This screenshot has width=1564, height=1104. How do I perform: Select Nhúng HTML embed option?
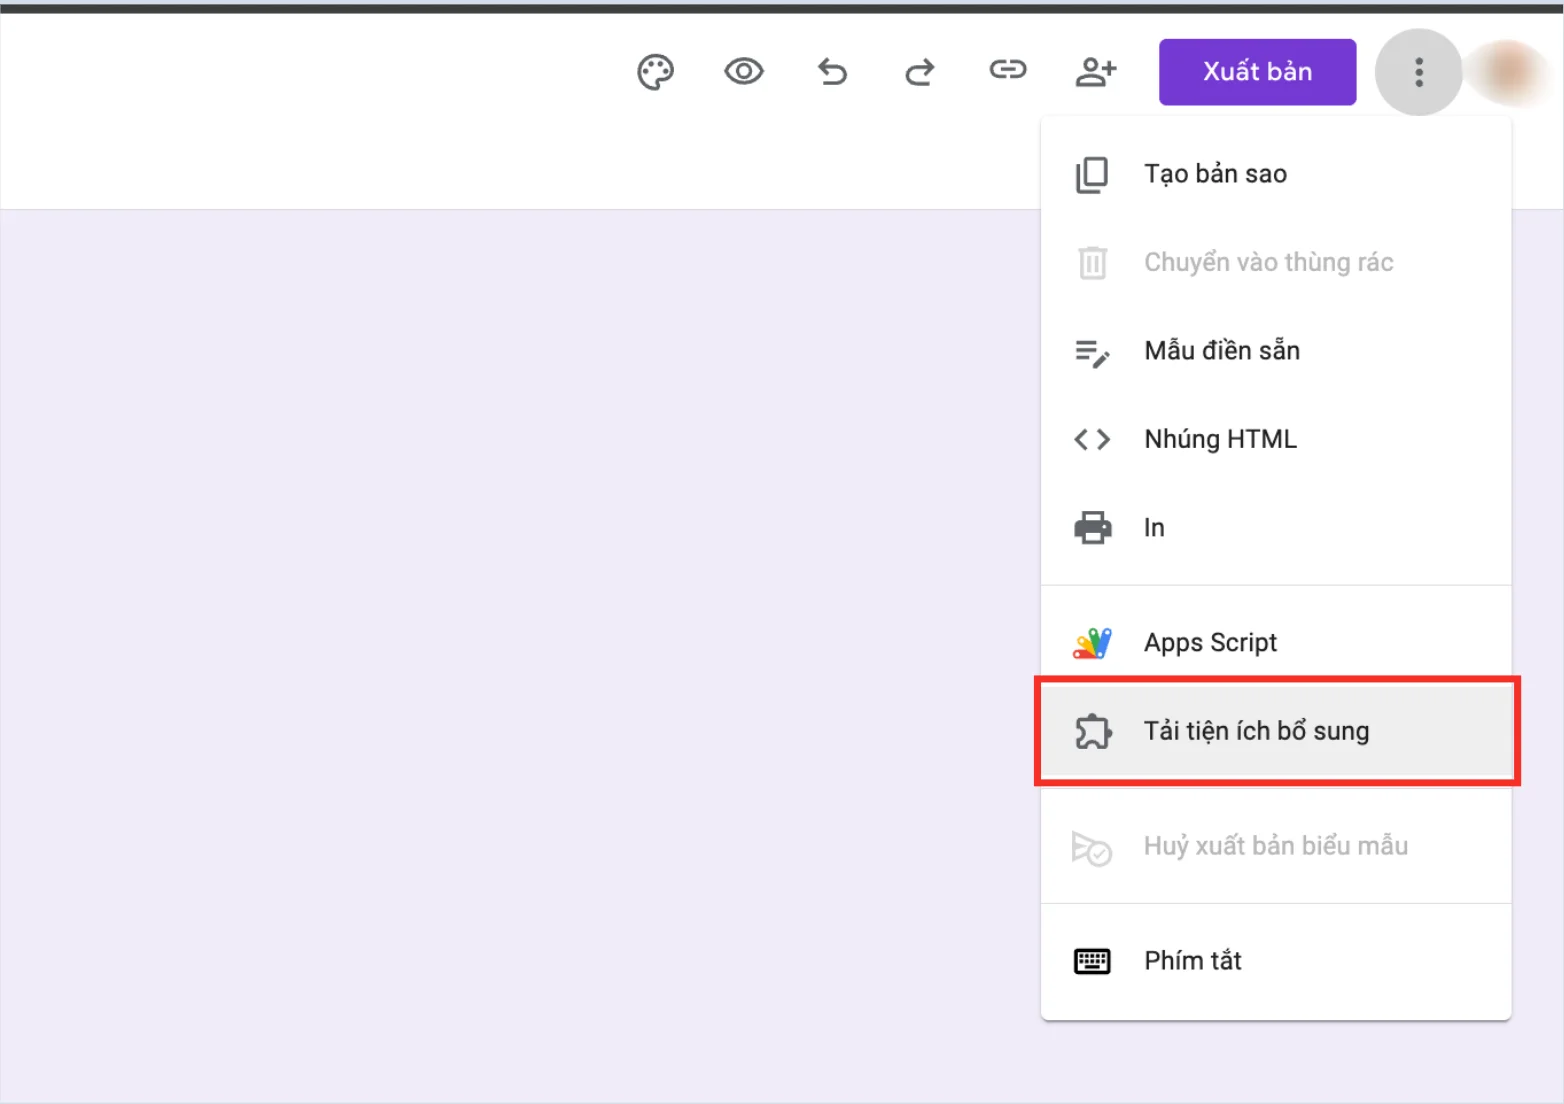click(1276, 439)
